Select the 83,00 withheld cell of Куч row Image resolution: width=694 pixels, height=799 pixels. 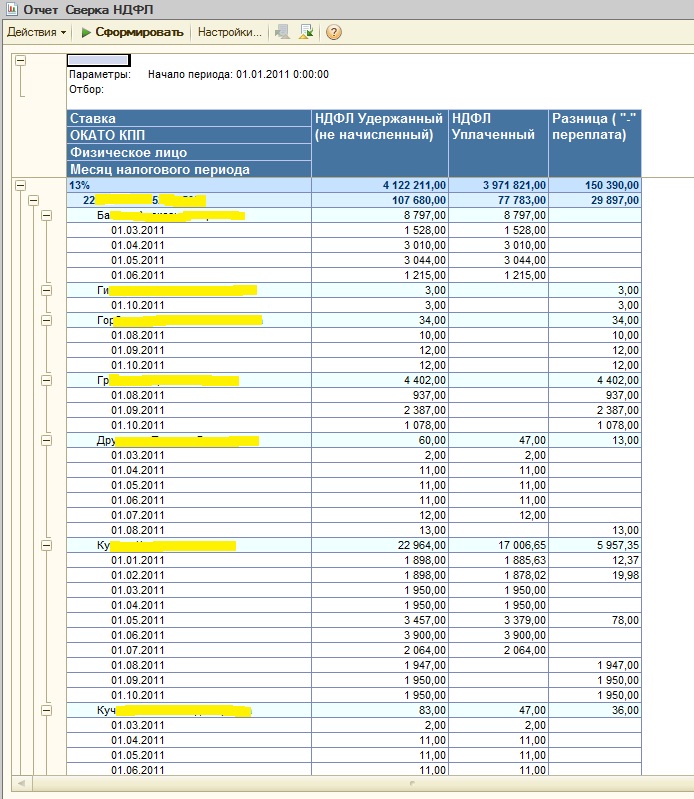(x=380, y=710)
